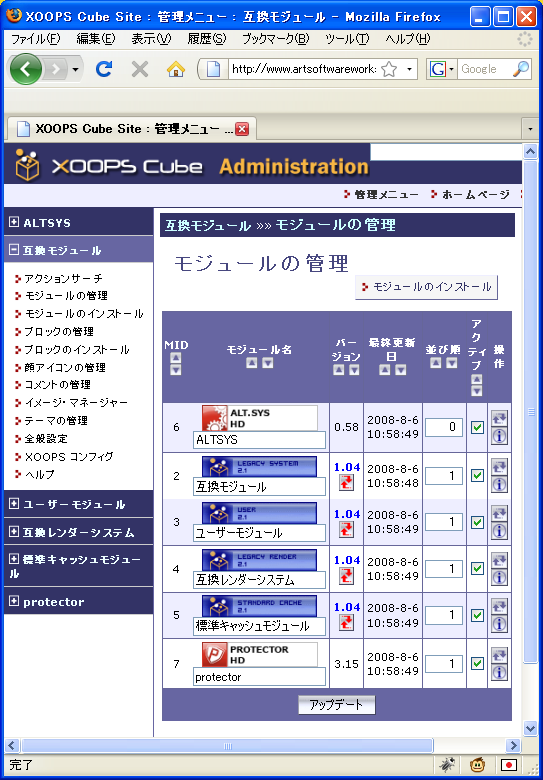This screenshot has height=780, width=543.
Task: Go to the browser Home icon
Action: pyautogui.click(x=176, y=69)
